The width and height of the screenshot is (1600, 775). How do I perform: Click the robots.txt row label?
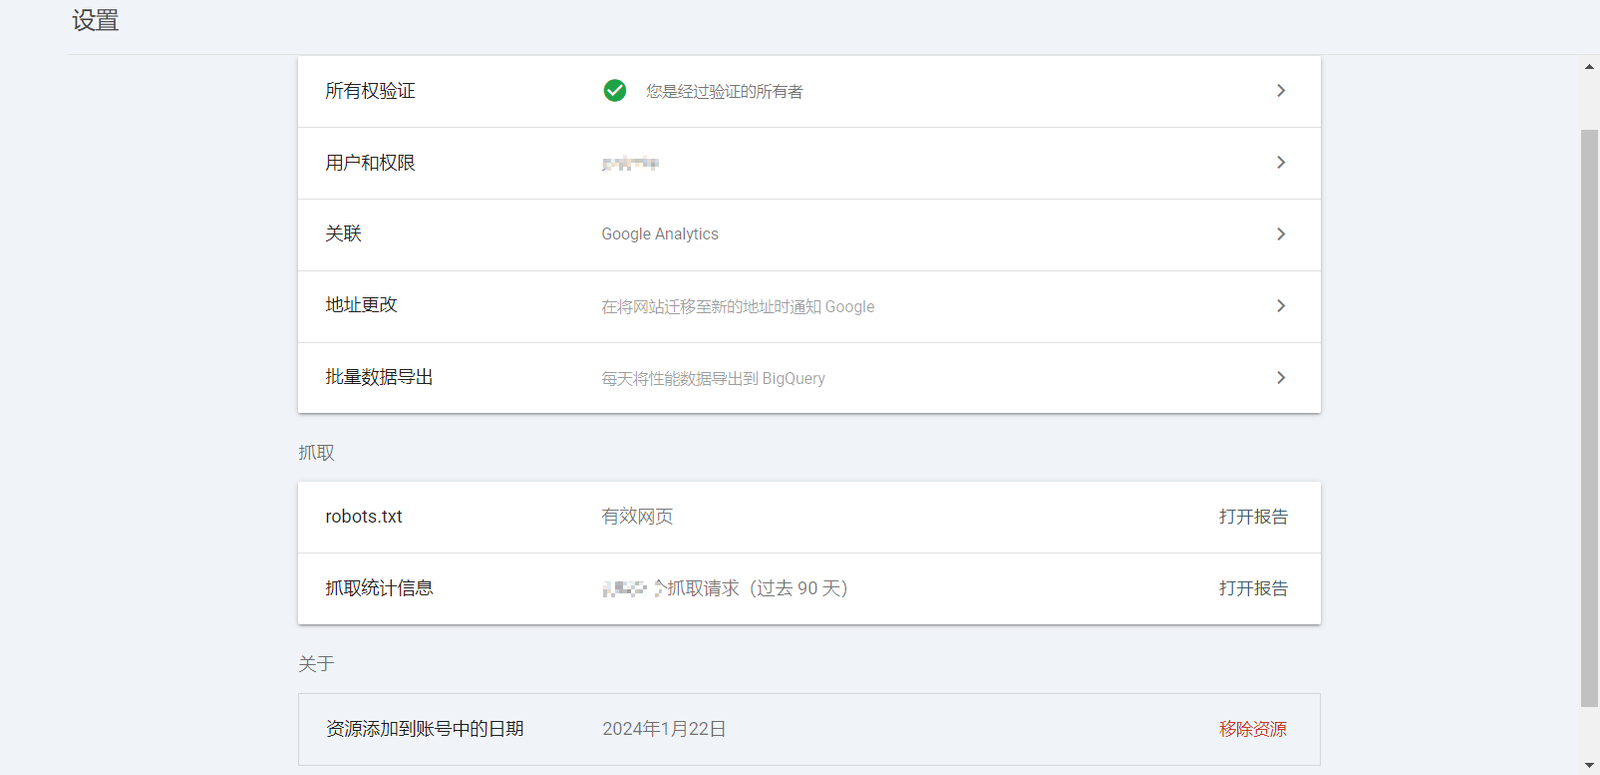(x=364, y=517)
